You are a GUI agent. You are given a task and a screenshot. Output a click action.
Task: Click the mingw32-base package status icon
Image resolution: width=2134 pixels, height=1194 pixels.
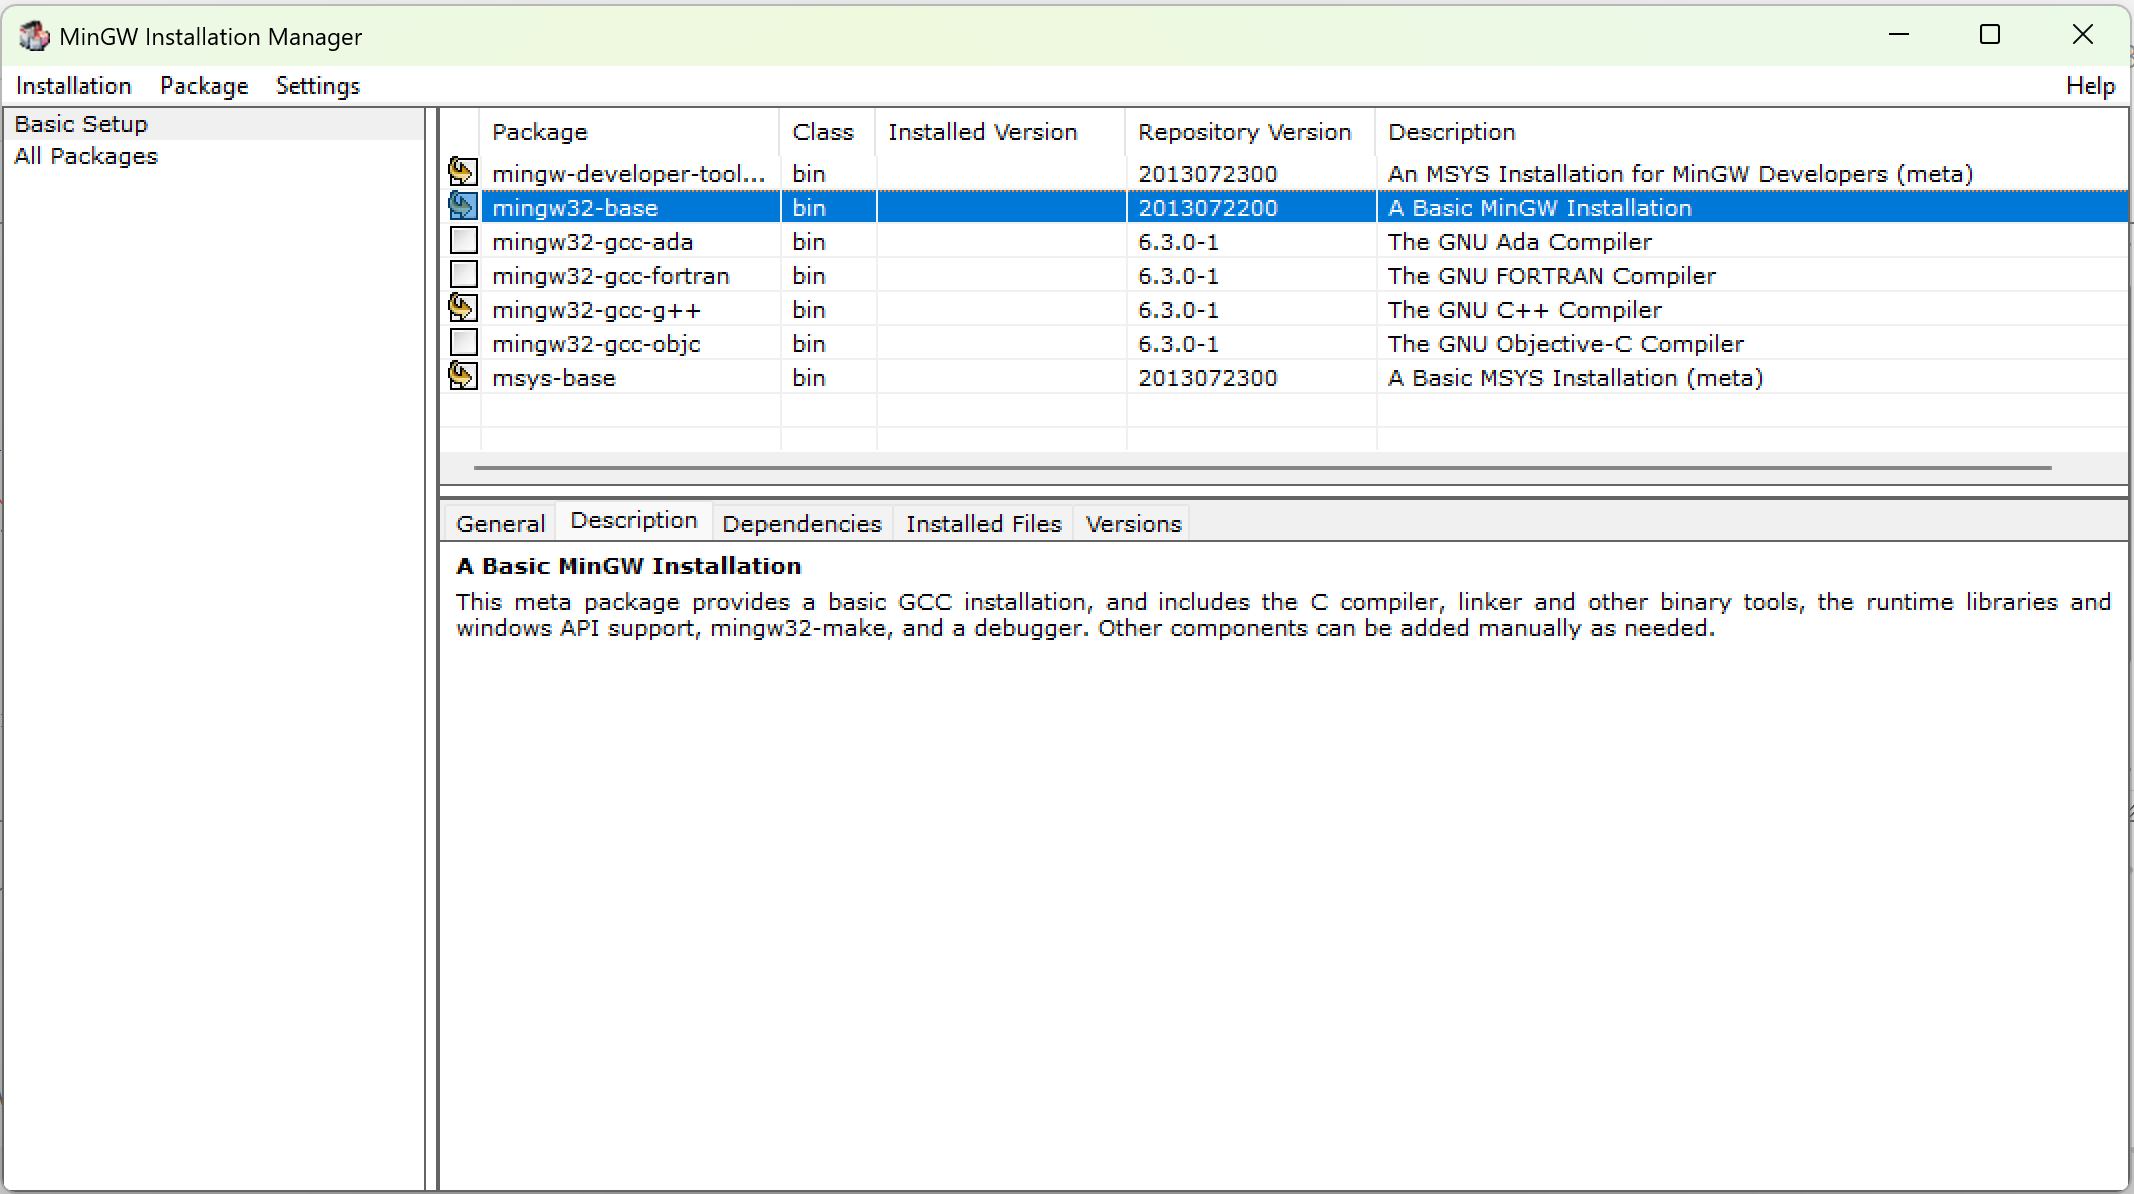point(462,207)
